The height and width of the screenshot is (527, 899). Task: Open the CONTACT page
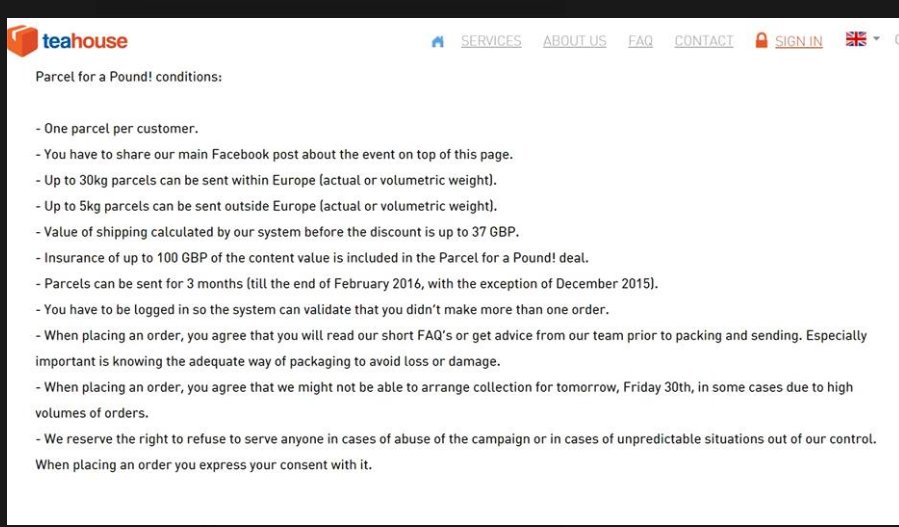704,41
